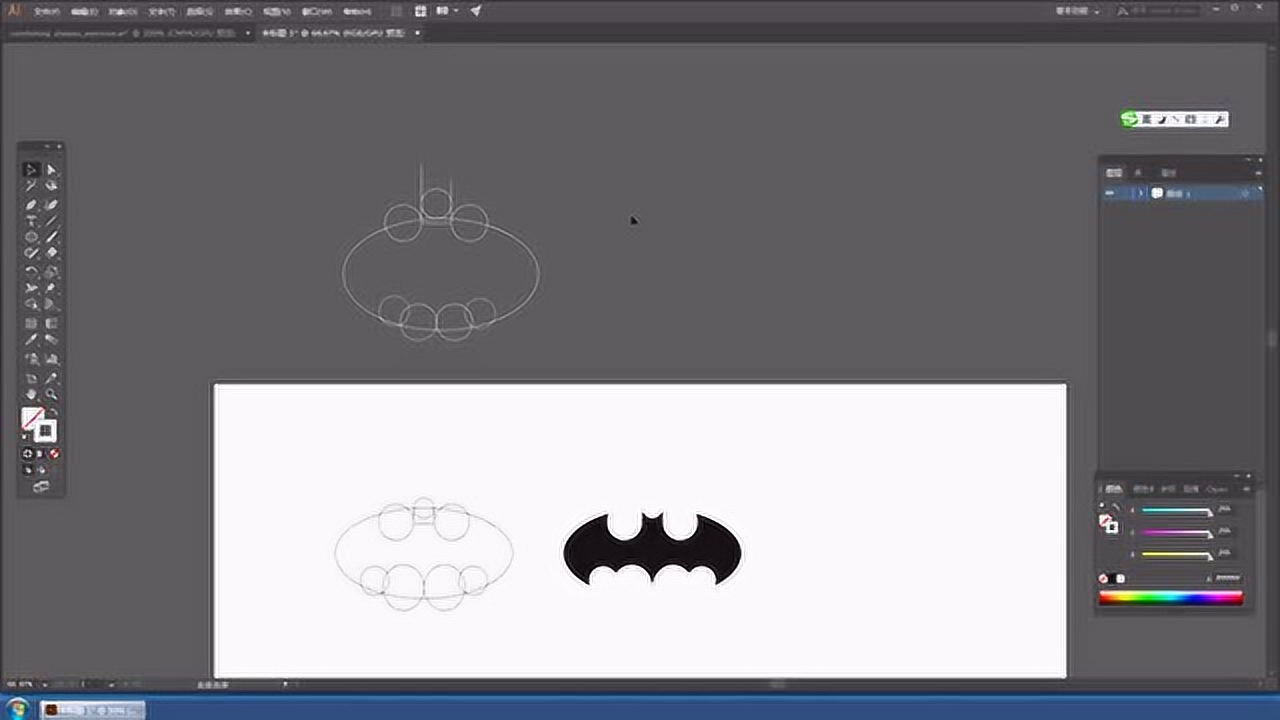Viewport: 1280px width, 720px height.
Task: Select the Symbol Sprayer tool
Action: (x=32, y=359)
